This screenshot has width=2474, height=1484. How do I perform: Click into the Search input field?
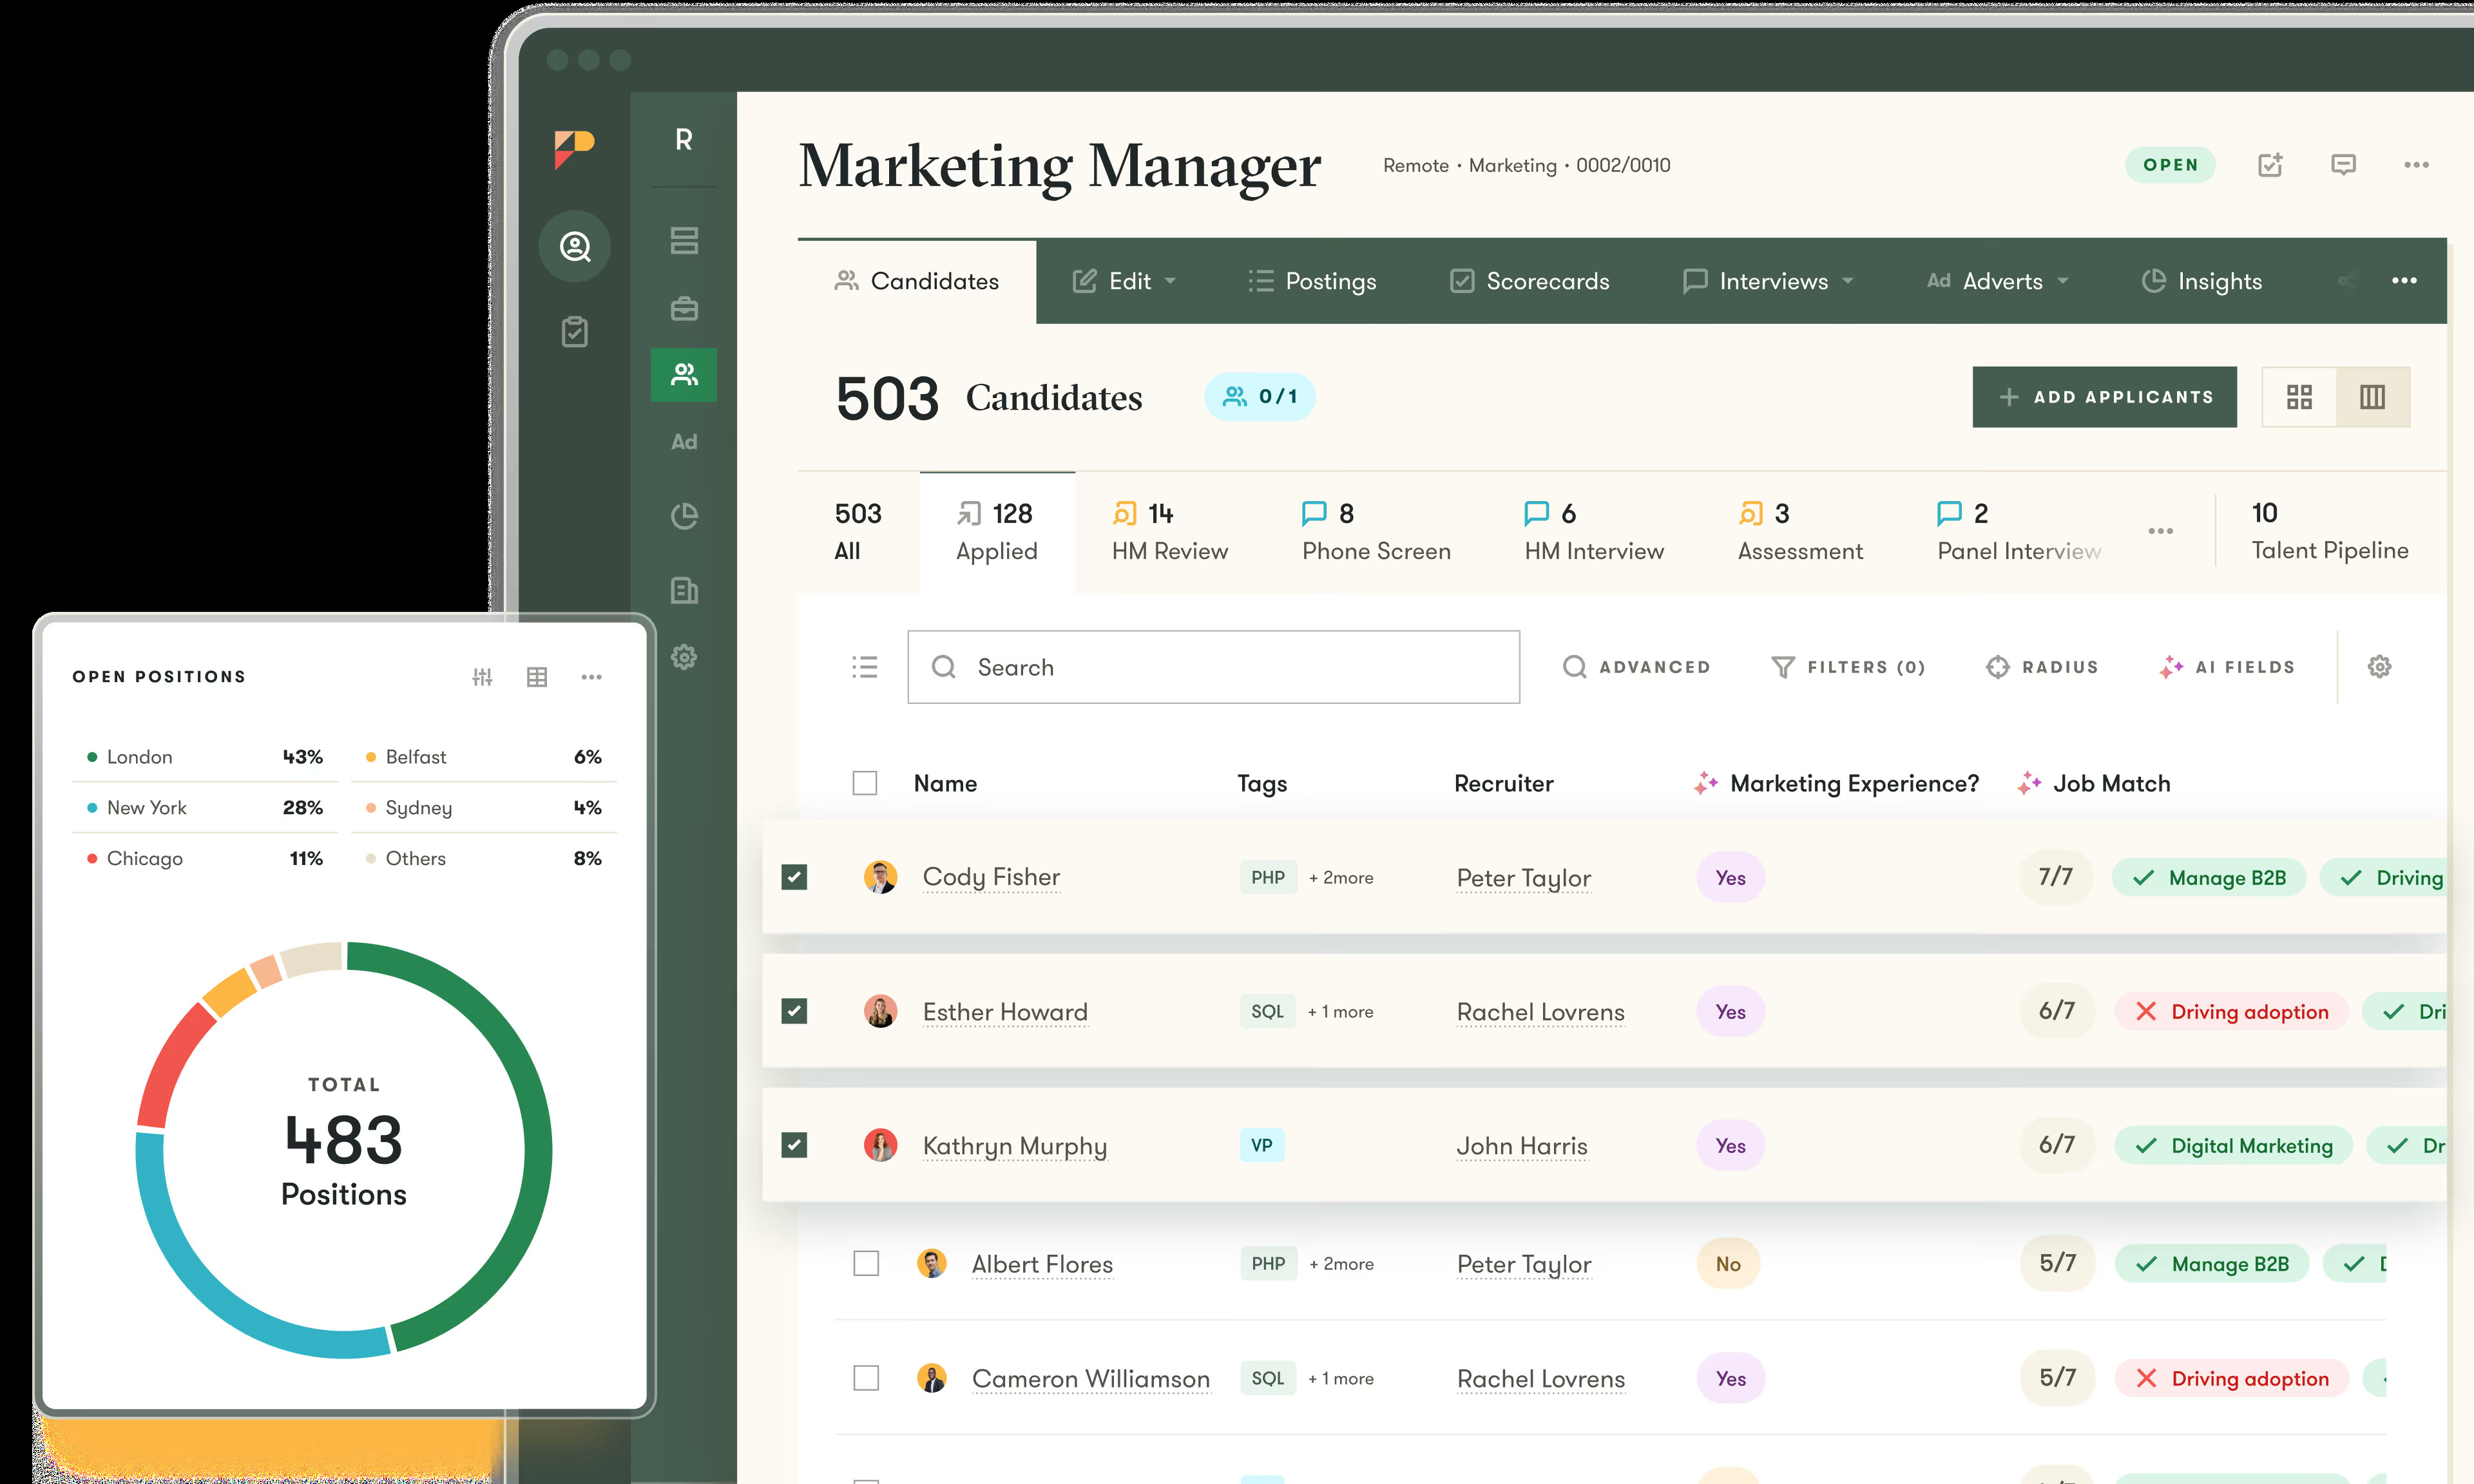pyautogui.click(x=1214, y=667)
